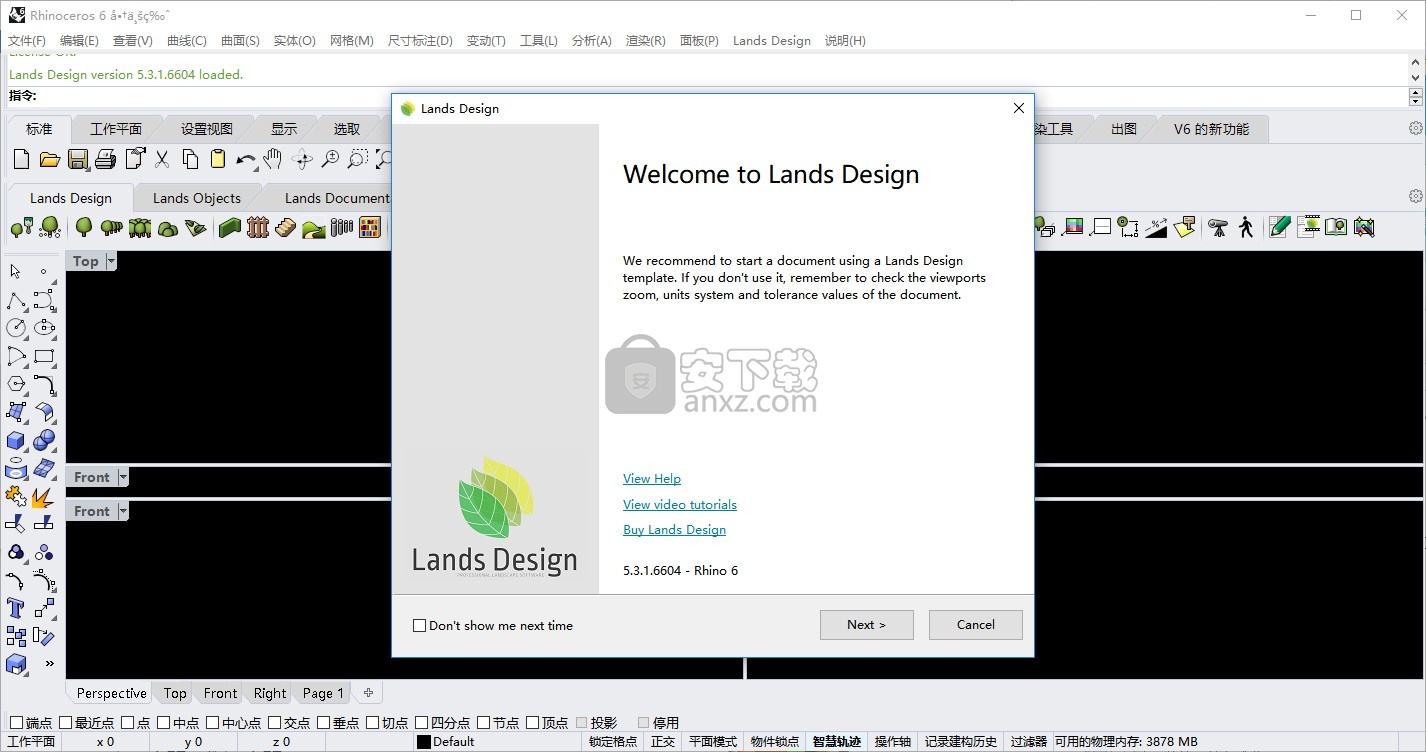Click the Stairs icon

[x=286, y=227]
